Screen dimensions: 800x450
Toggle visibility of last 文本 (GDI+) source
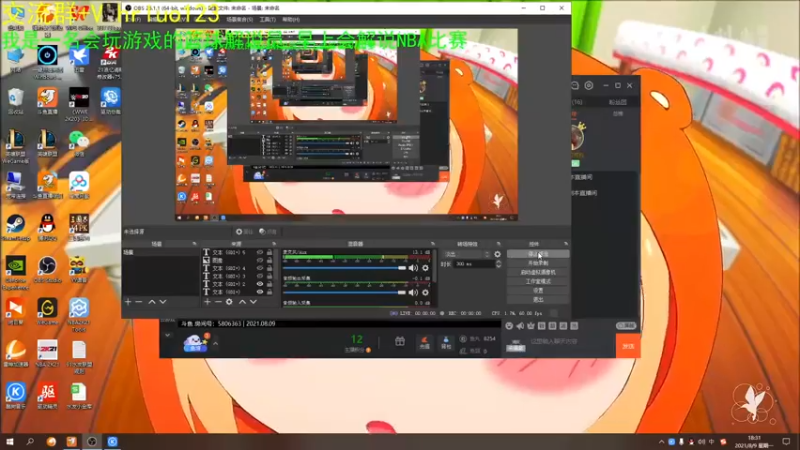[x=260, y=292]
